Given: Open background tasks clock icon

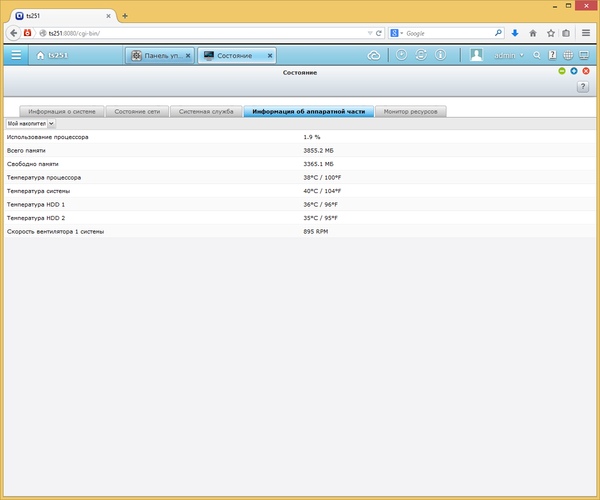Looking at the screenshot, I should [401, 55].
